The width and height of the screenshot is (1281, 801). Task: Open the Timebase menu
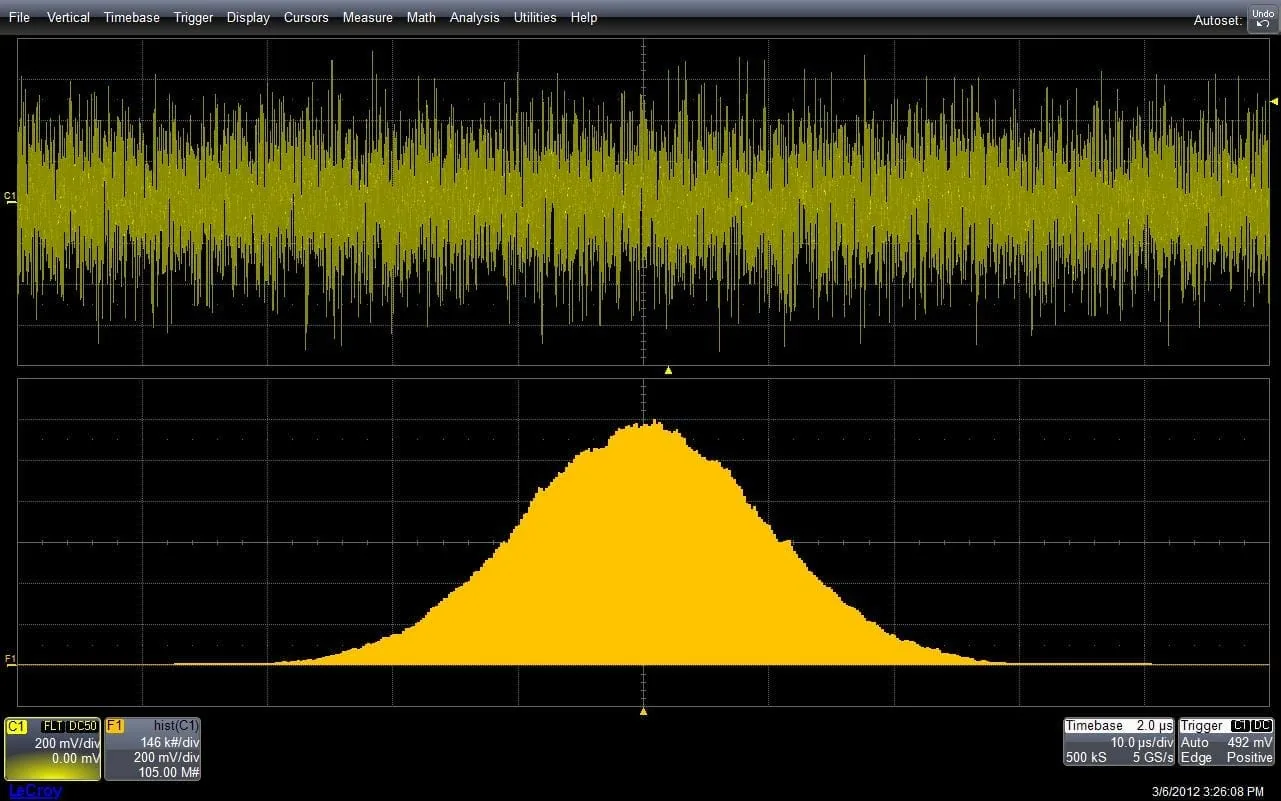132,17
